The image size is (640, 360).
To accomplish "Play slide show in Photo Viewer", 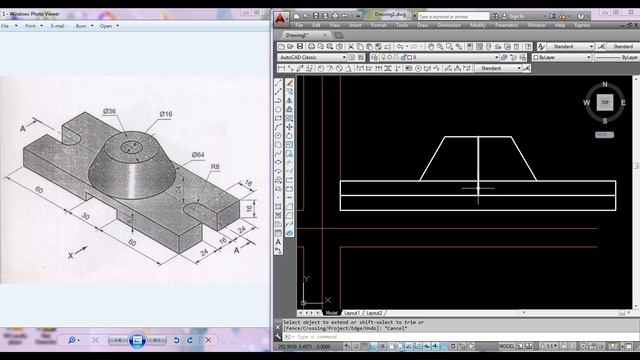I will [138, 340].
